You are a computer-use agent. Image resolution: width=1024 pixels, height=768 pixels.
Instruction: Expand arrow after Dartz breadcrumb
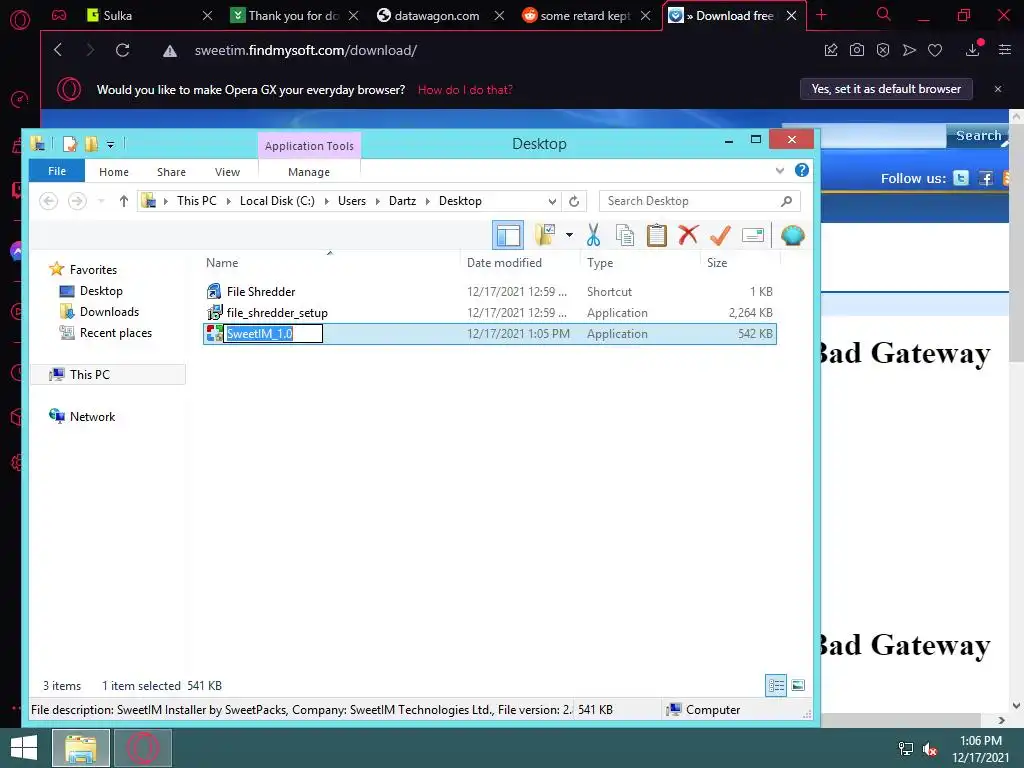click(428, 201)
